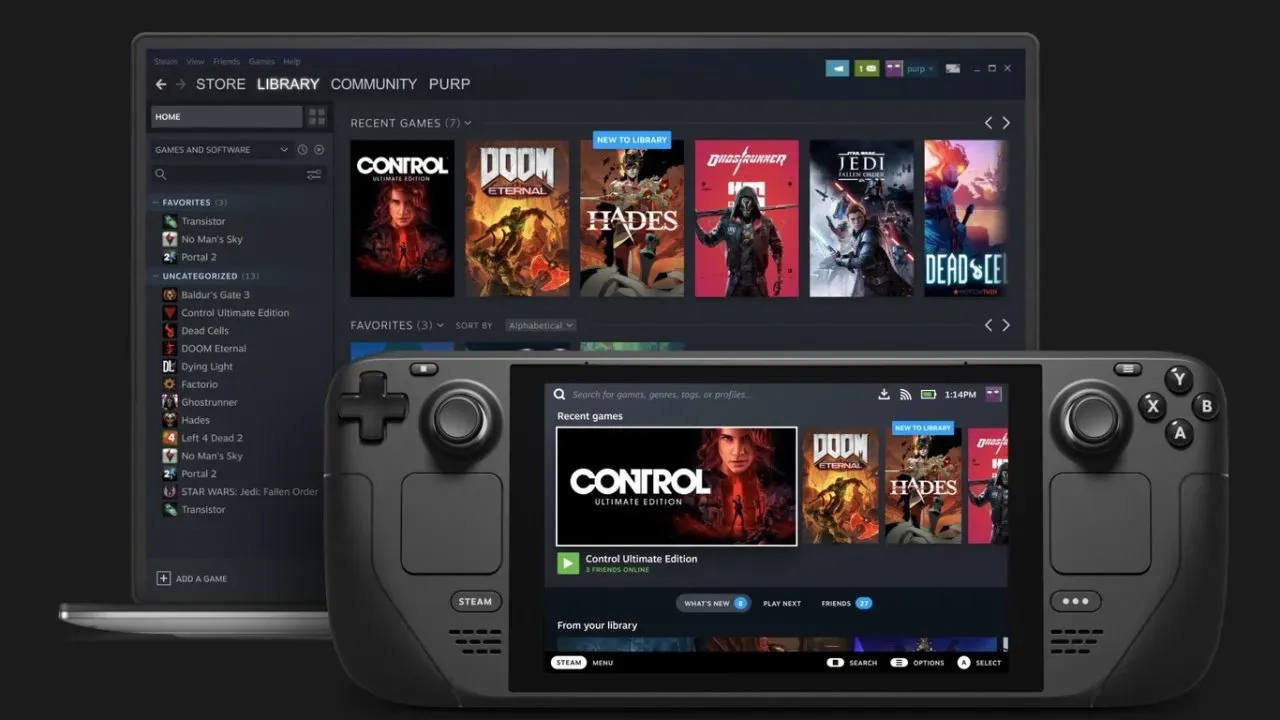Toggle the ready-to-play filter icon in sidebar

coord(319,150)
